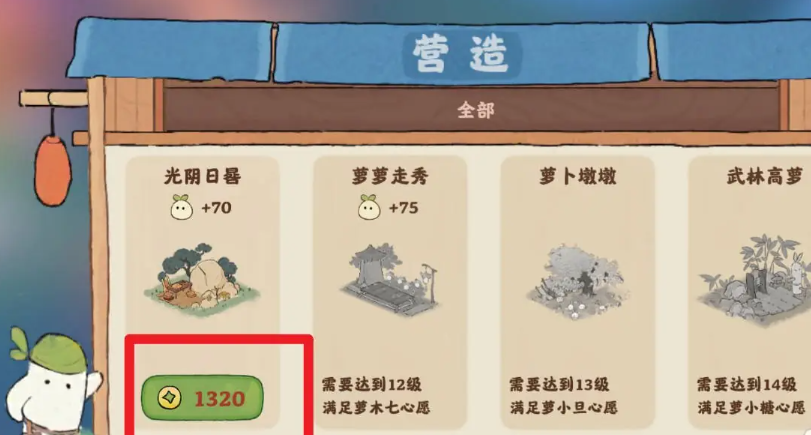Click the 光阴日晷 card title
The height and width of the screenshot is (435, 811).
tap(202, 176)
